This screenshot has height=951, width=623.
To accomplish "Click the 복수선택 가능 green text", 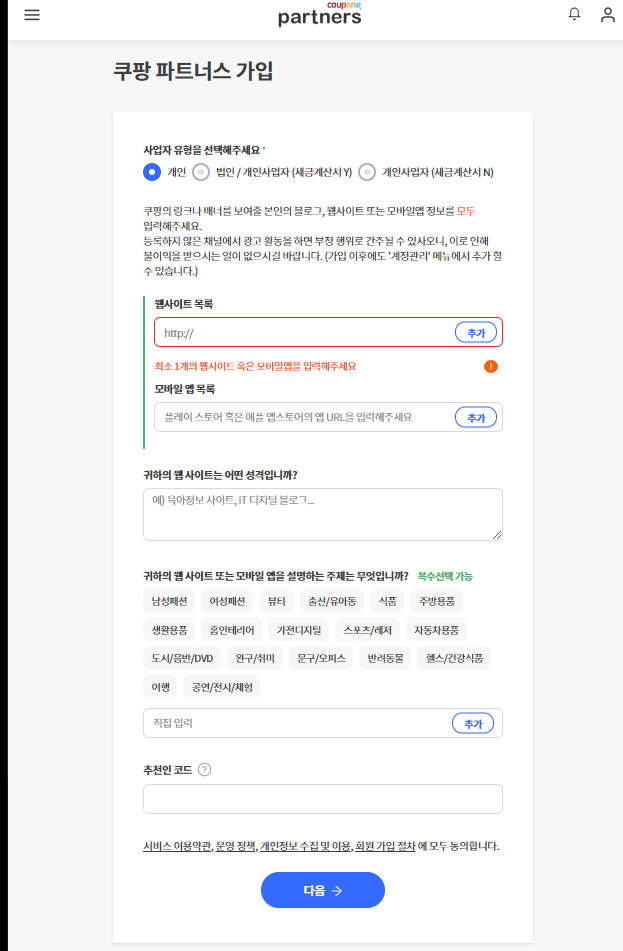I will pos(445,576).
